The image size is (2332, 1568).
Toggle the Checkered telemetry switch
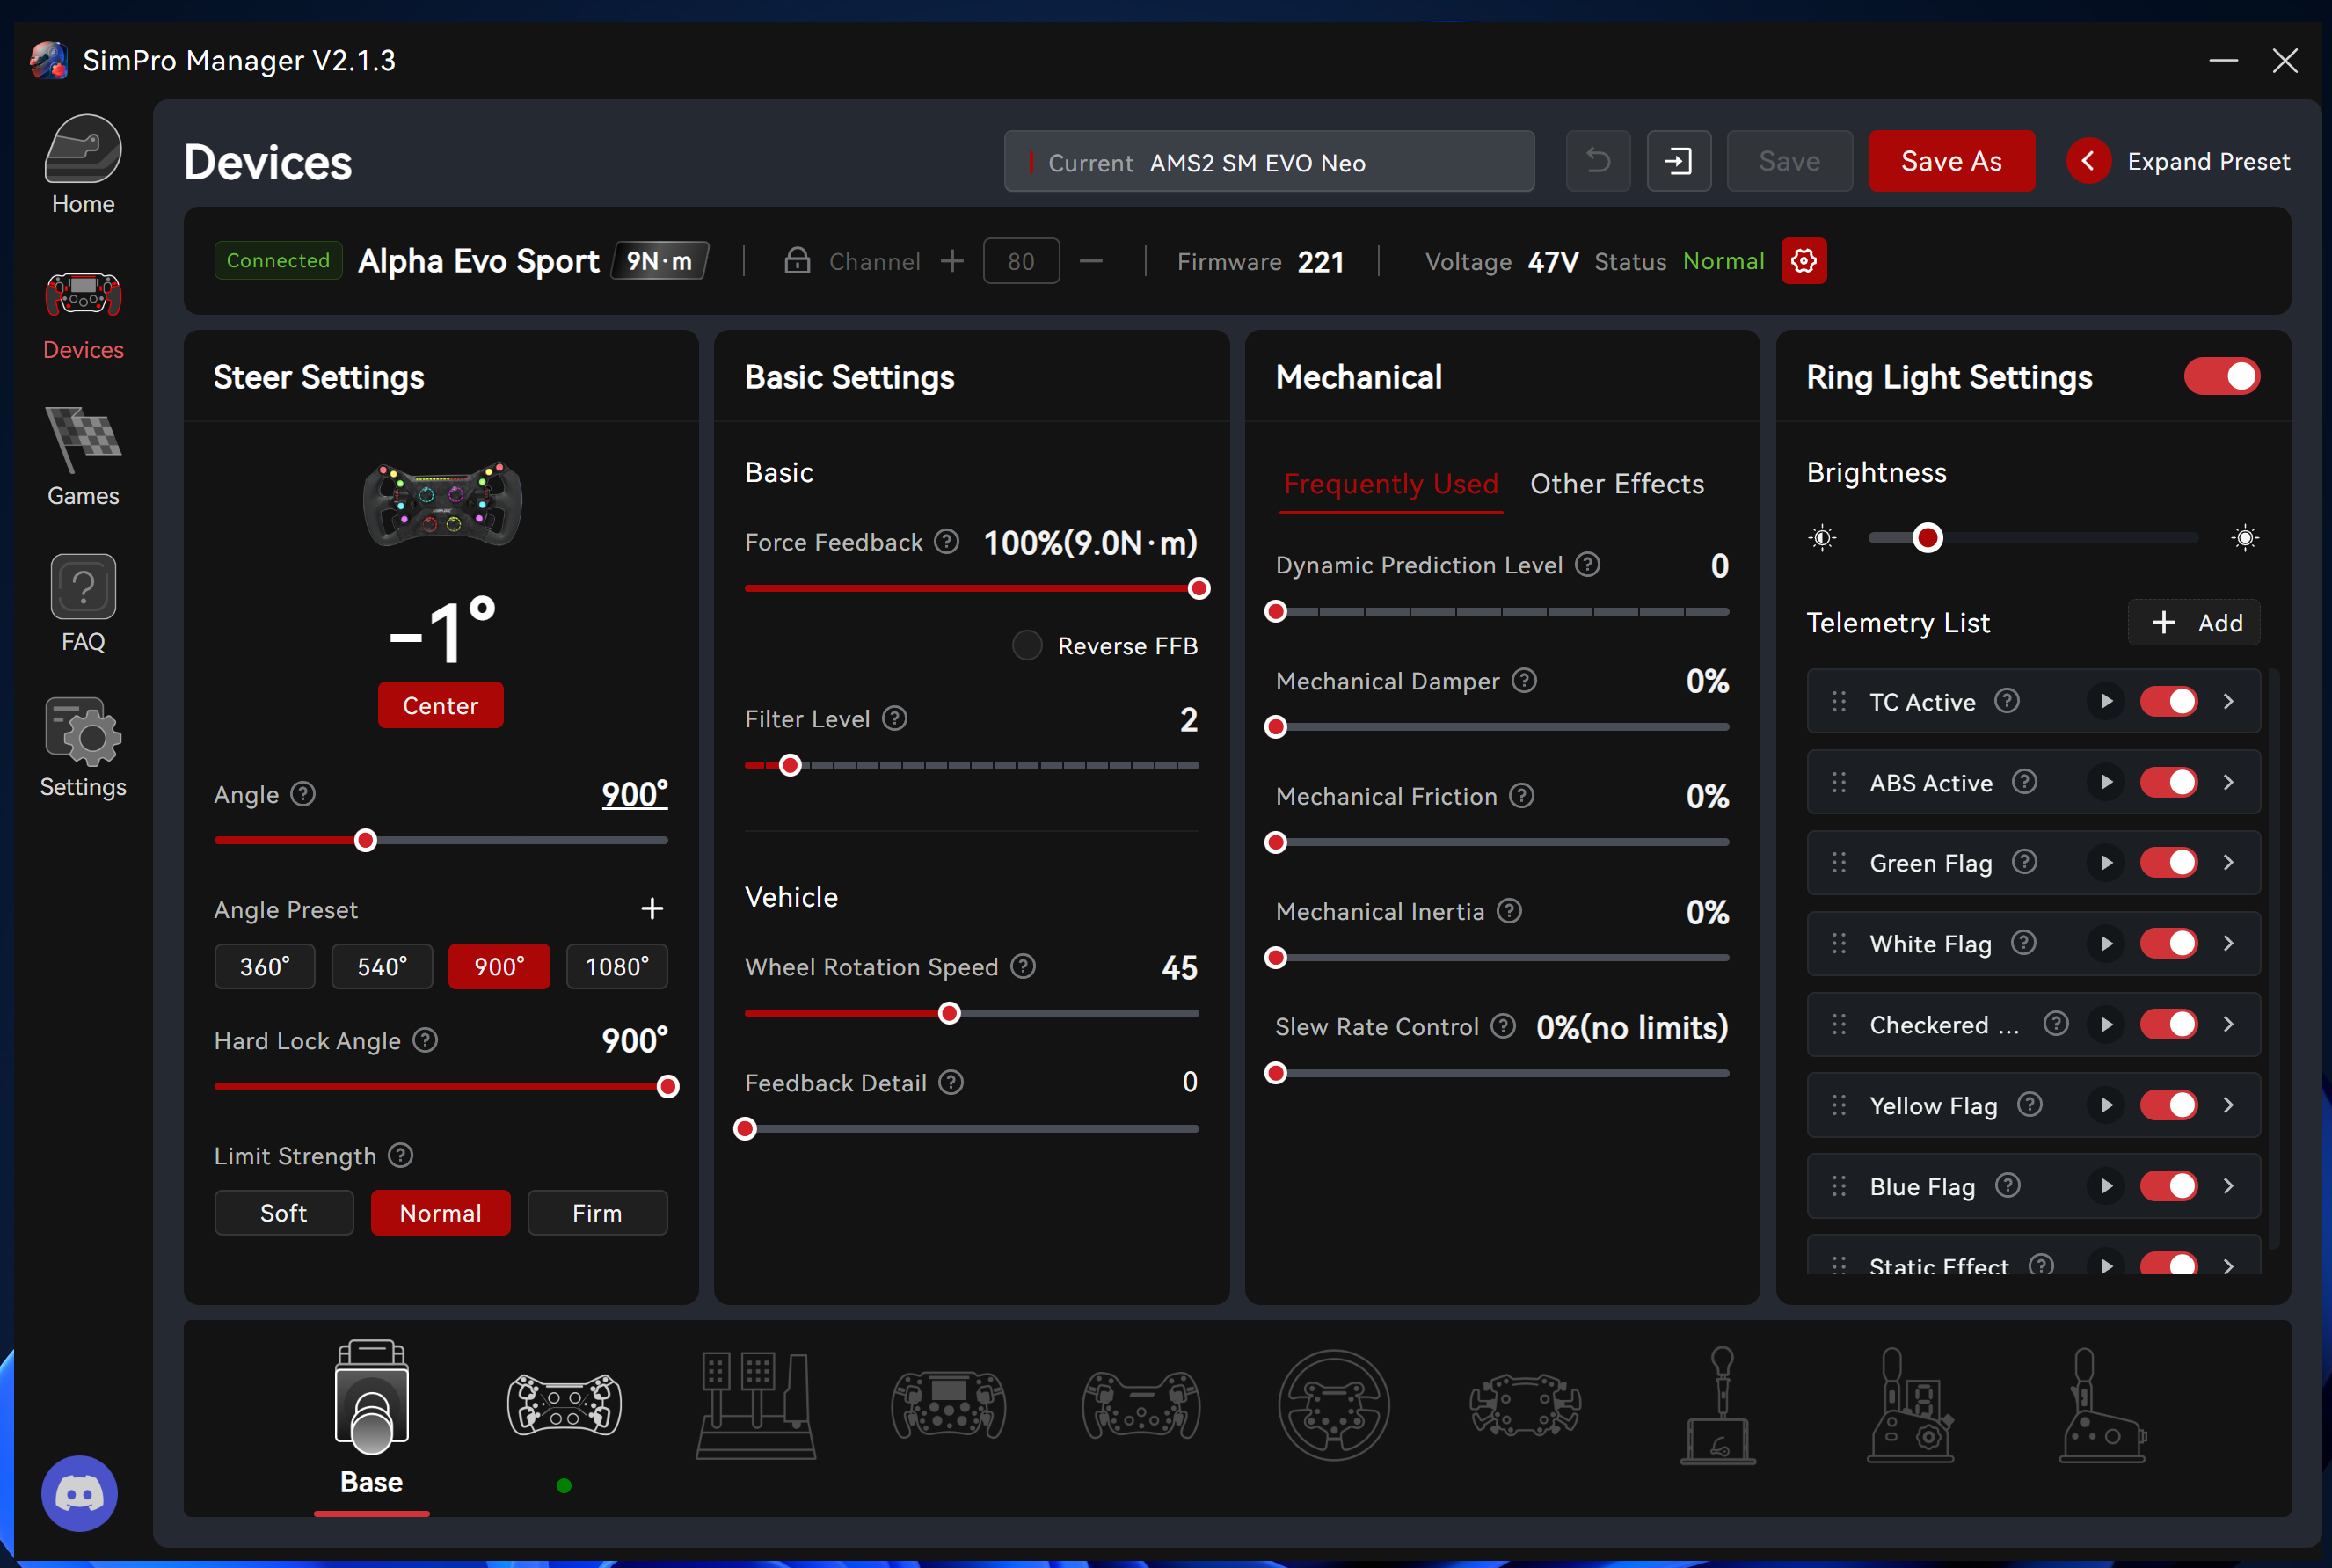pyautogui.click(x=2168, y=1024)
